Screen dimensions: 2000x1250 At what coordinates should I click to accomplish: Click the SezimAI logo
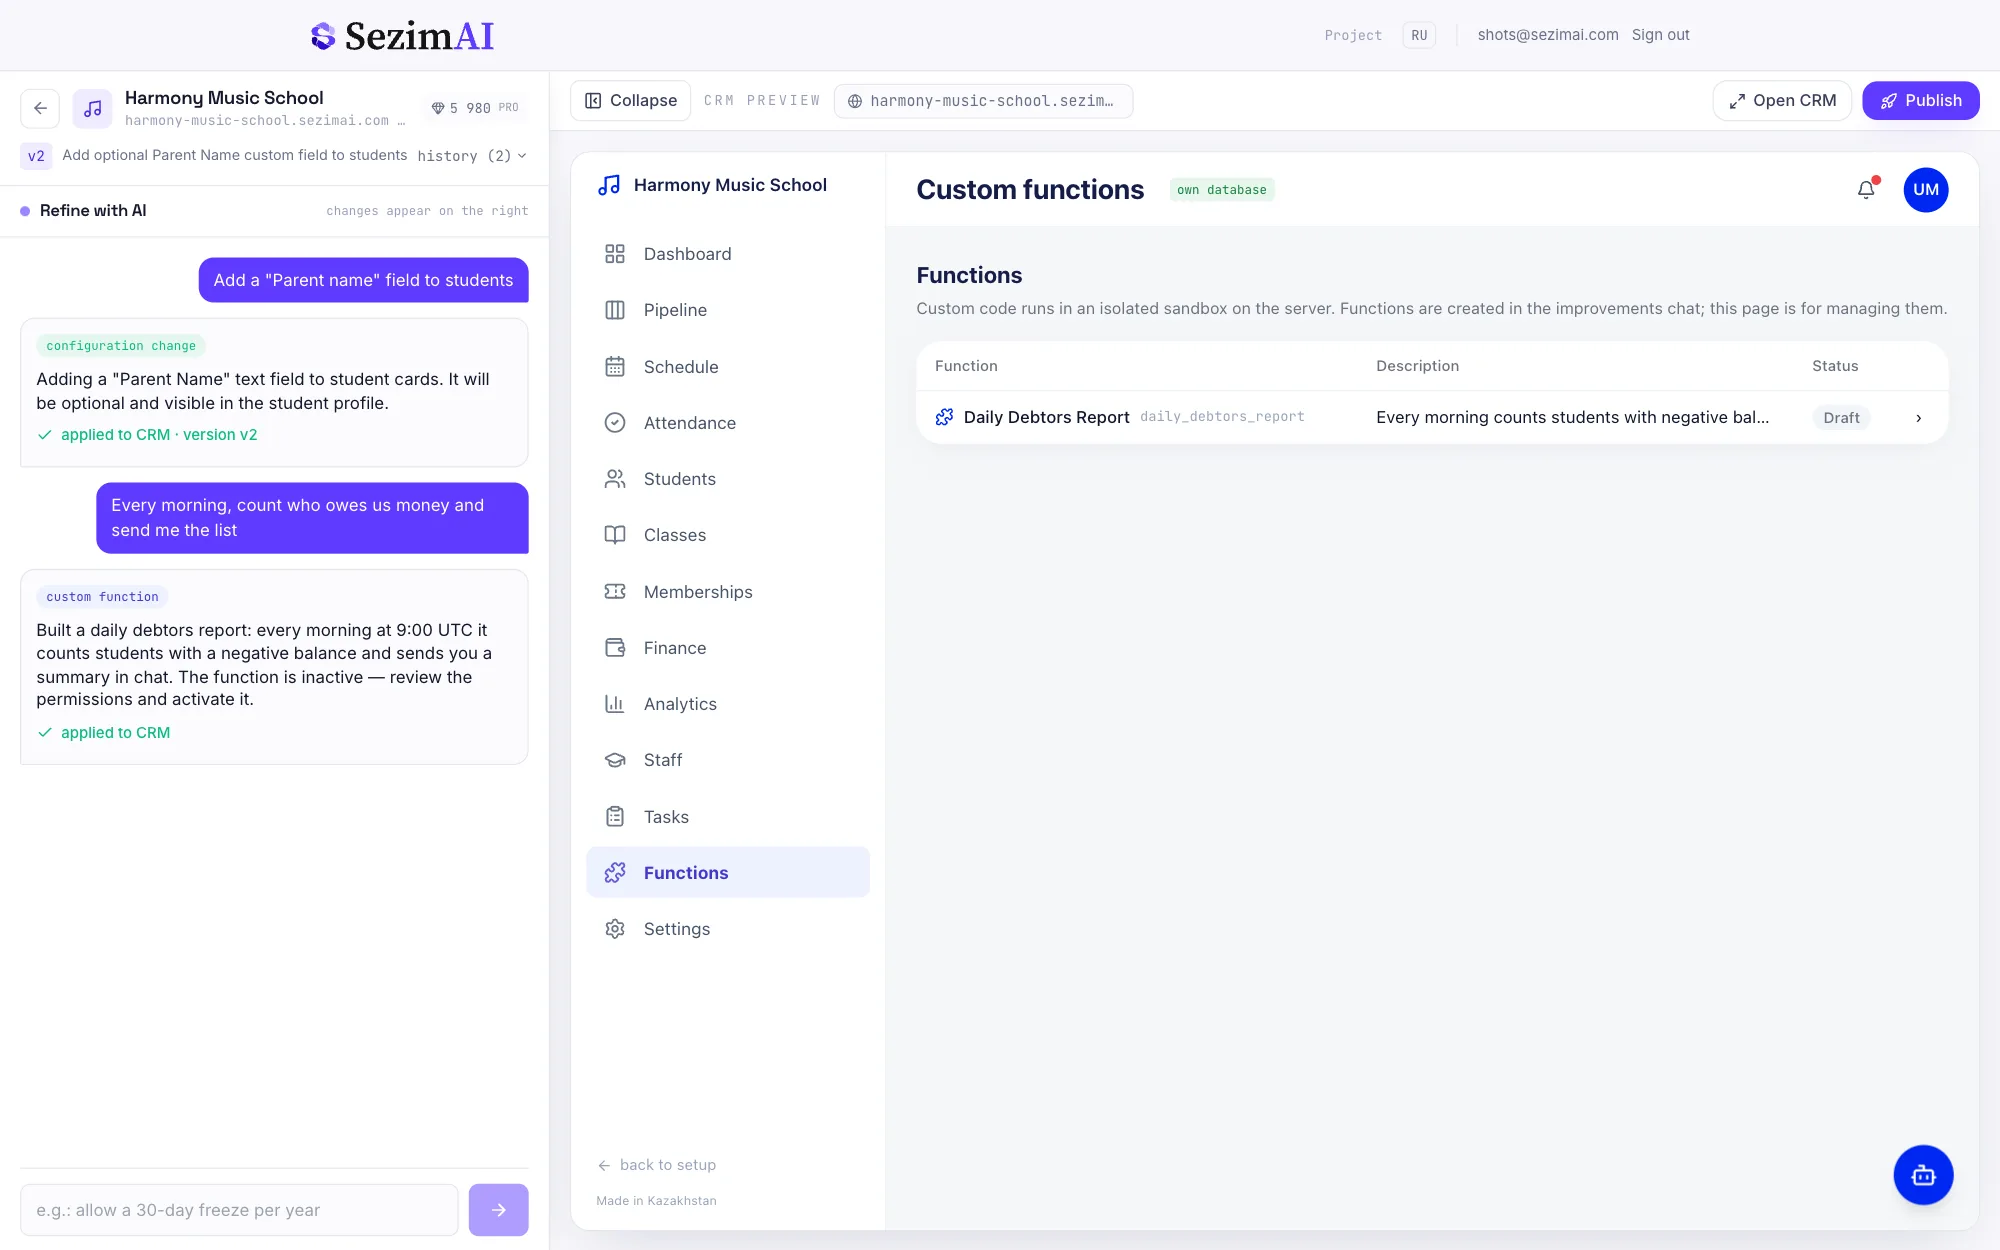(x=402, y=36)
